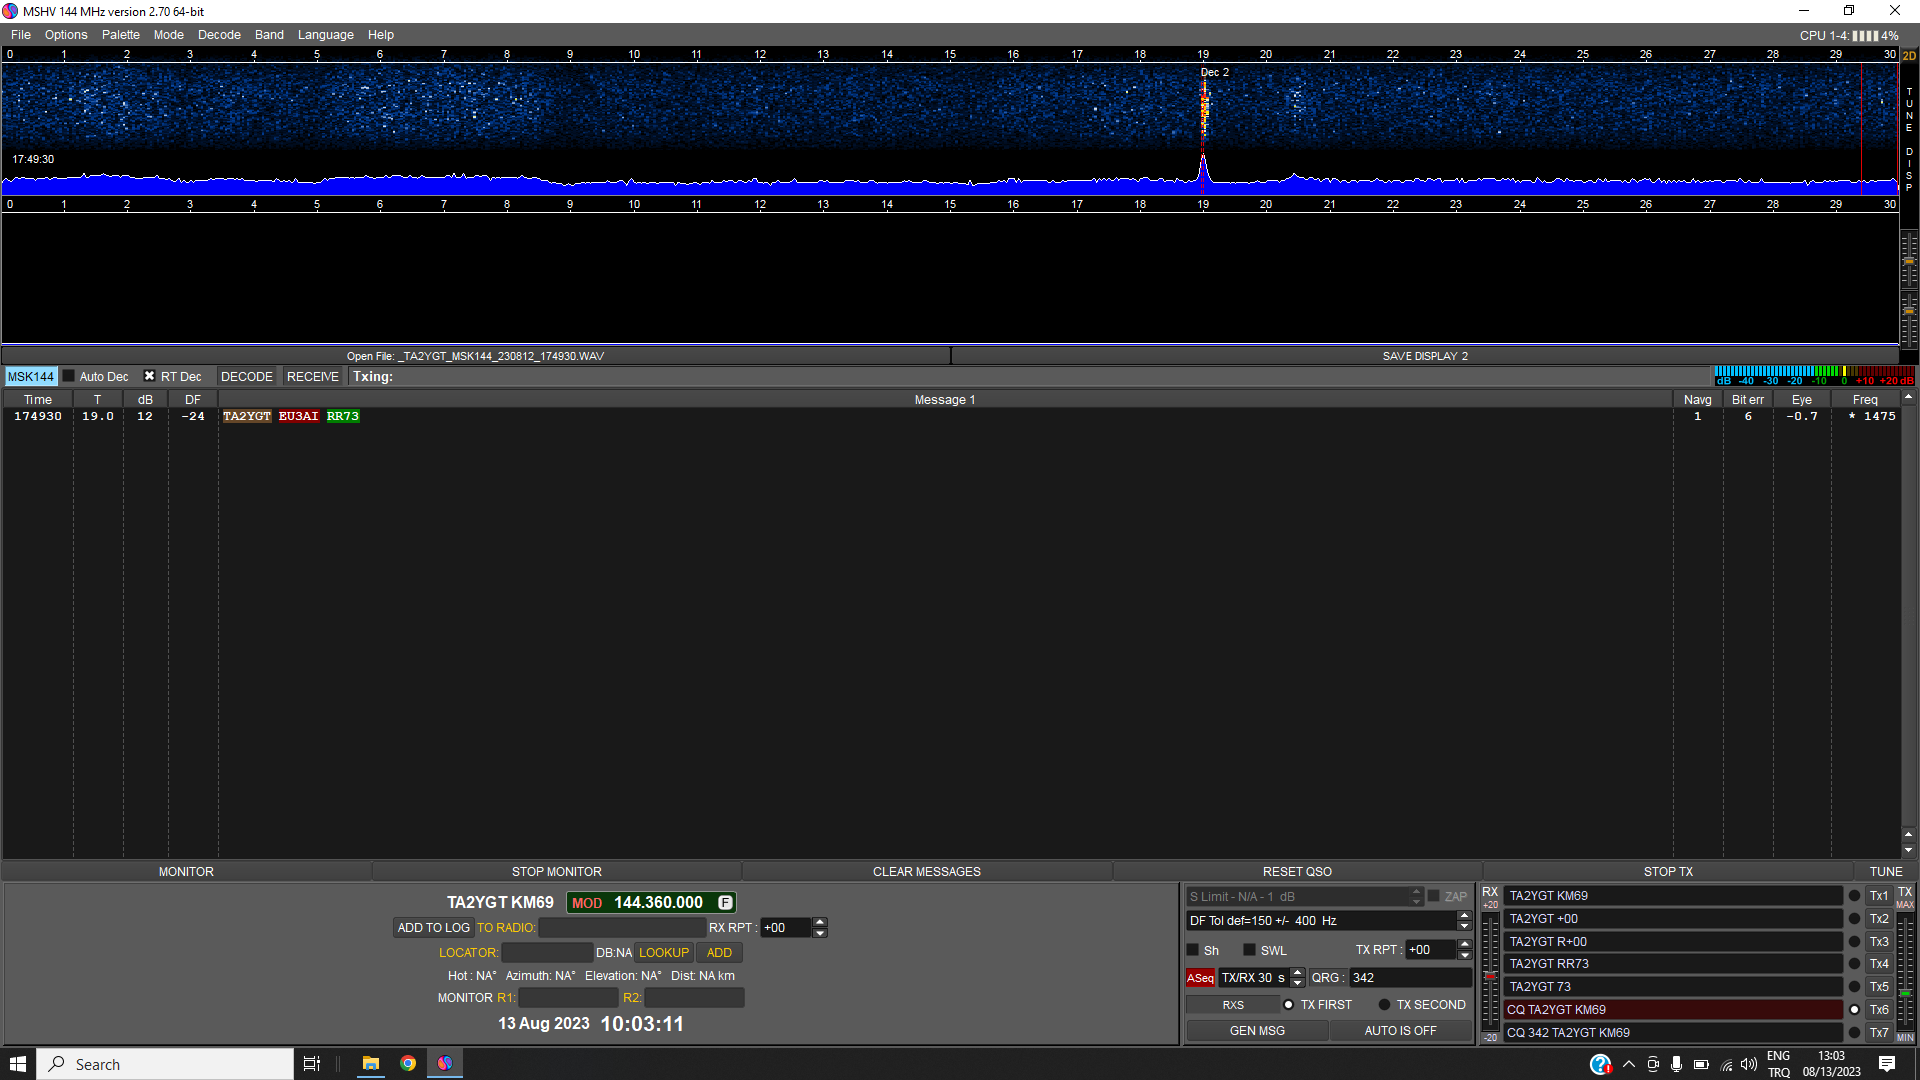Increase TX RPT value with up arrow
The height and width of the screenshot is (1080, 1920).
click(x=1464, y=945)
